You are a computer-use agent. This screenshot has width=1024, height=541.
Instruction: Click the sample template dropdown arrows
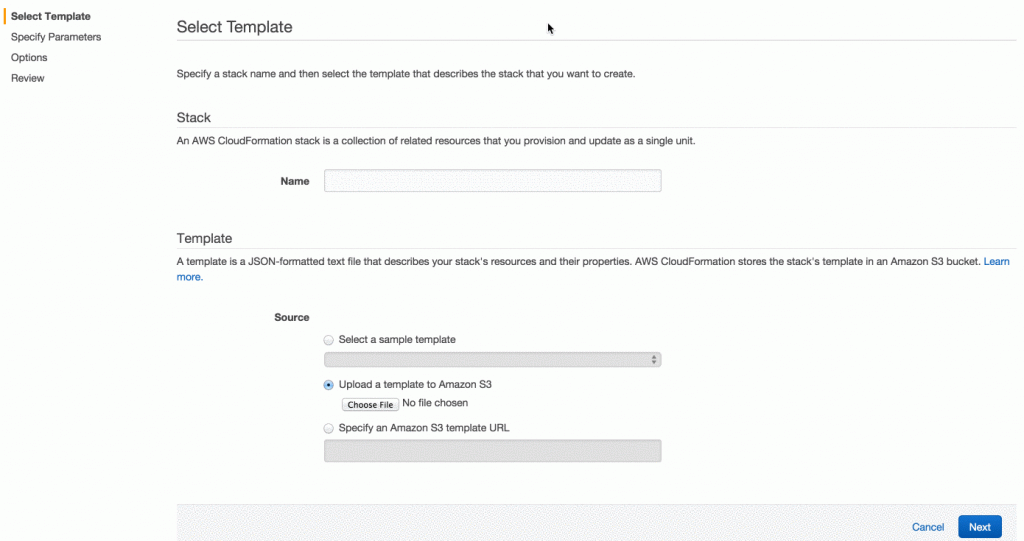coord(654,360)
